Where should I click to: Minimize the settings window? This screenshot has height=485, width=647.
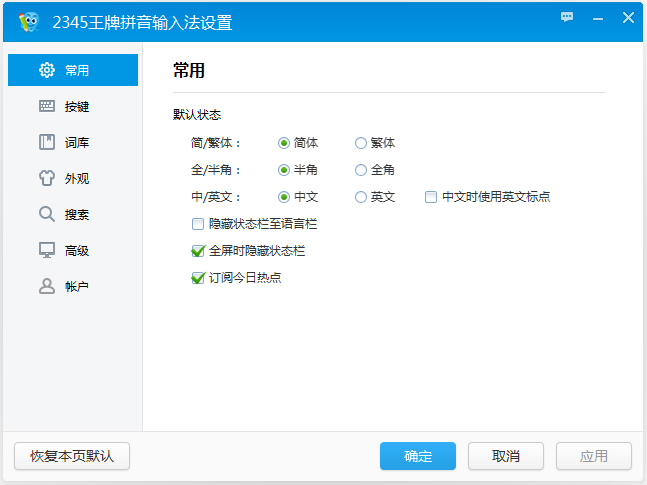tap(597, 17)
